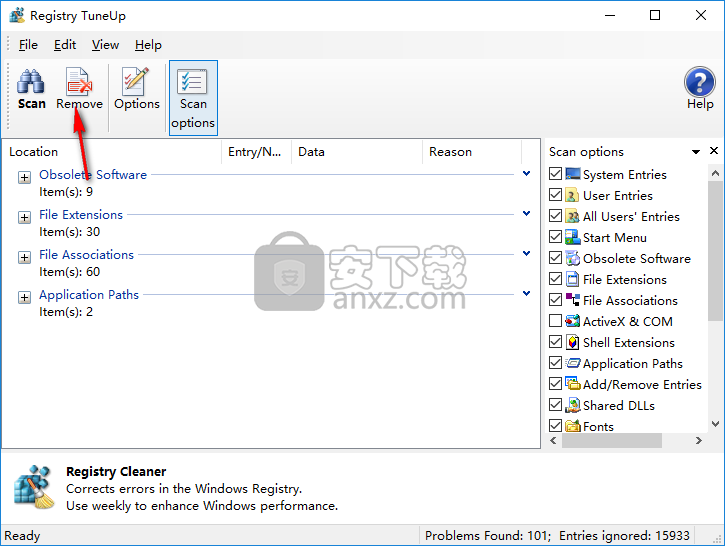Sort by the Data column header

pos(357,152)
